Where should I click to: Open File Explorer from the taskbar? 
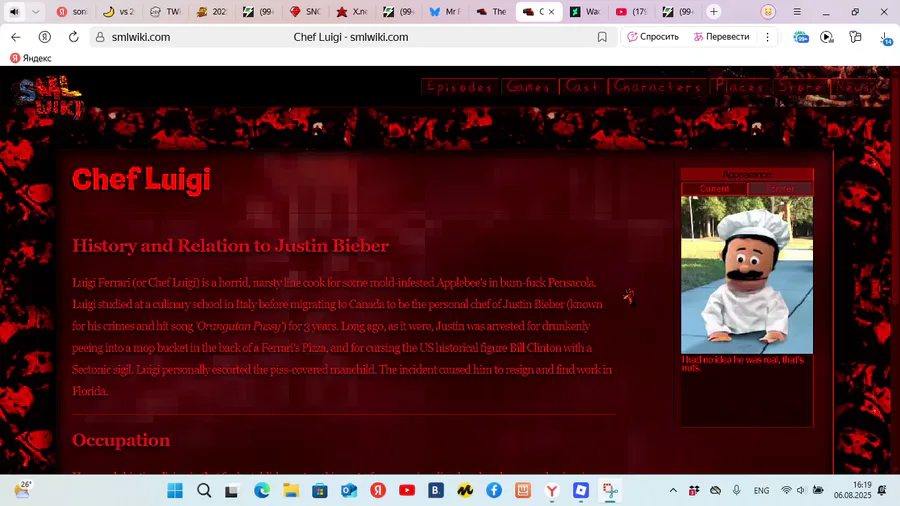[291, 491]
